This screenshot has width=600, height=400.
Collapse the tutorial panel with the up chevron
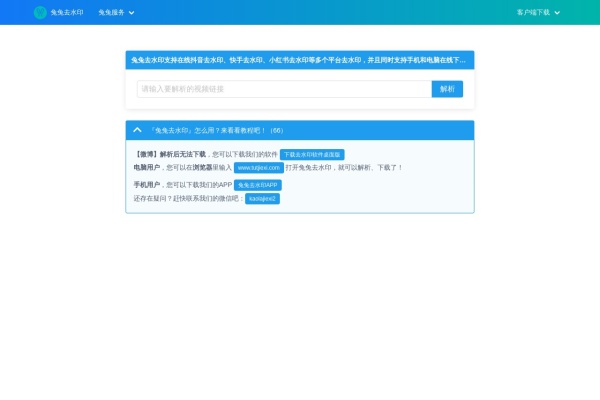click(x=137, y=130)
